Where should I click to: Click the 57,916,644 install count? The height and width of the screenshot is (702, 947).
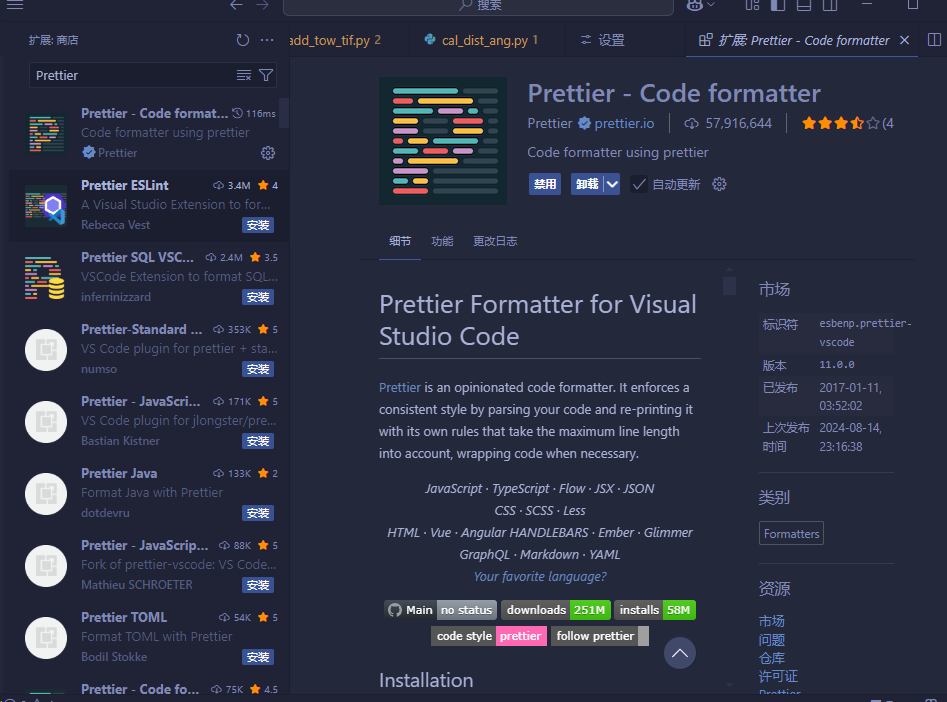[728, 123]
